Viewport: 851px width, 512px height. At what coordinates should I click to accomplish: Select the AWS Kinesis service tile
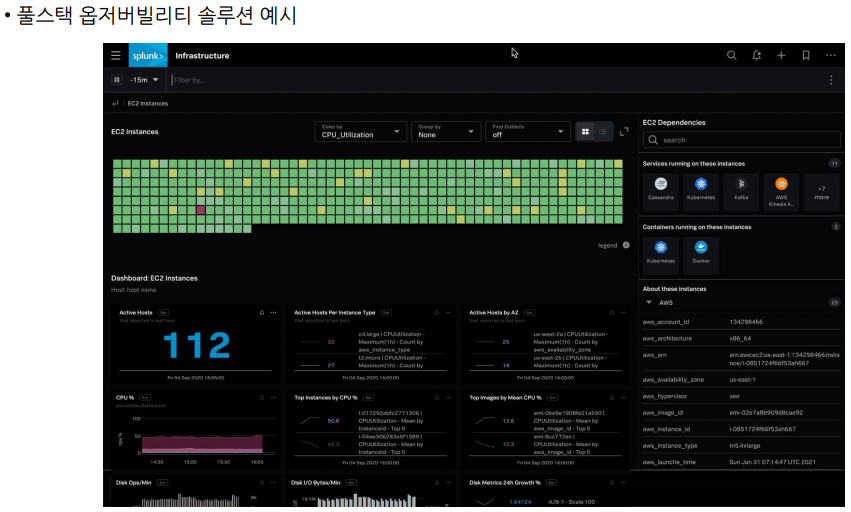(781, 191)
